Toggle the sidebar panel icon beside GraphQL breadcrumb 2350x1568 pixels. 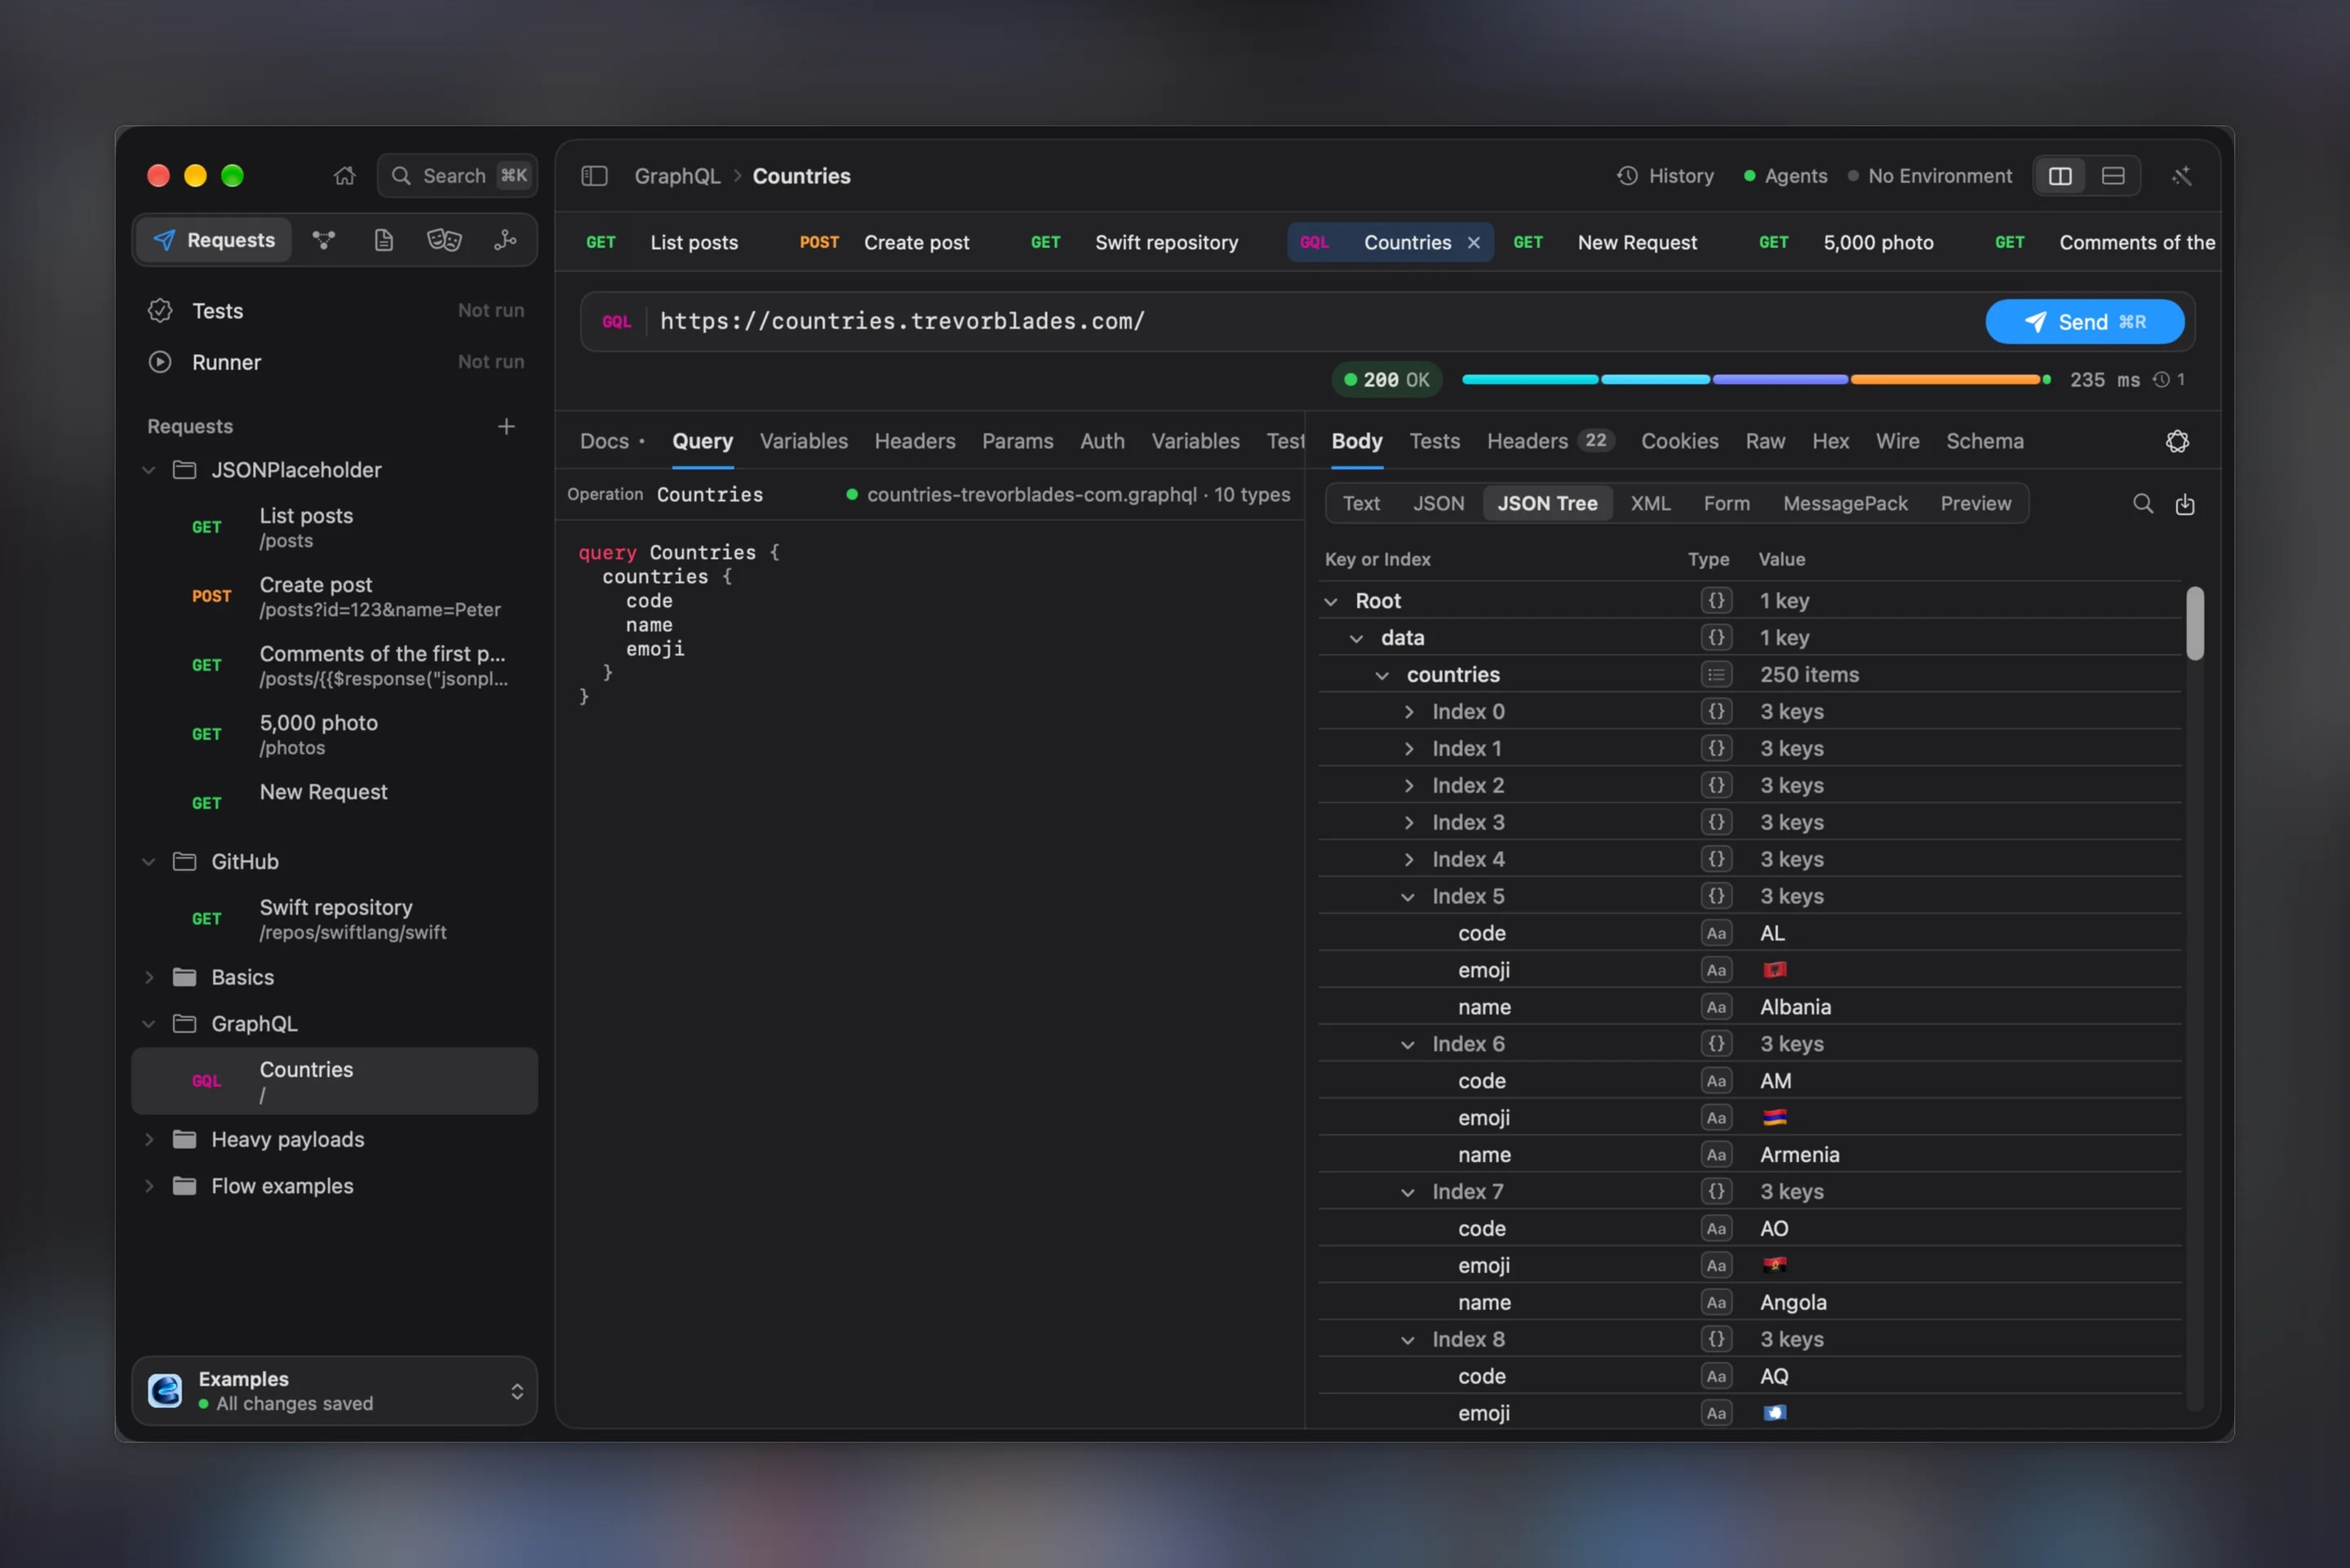pos(594,176)
